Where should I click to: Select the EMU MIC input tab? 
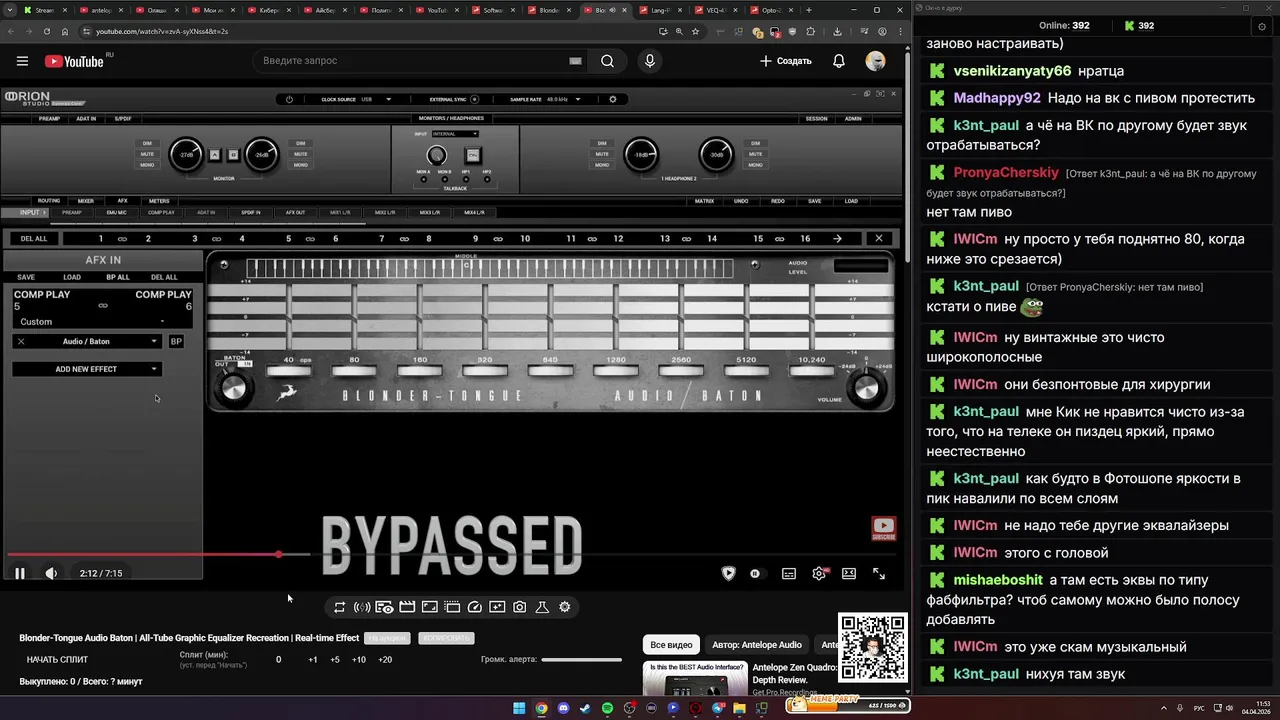(x=116, y=212)
